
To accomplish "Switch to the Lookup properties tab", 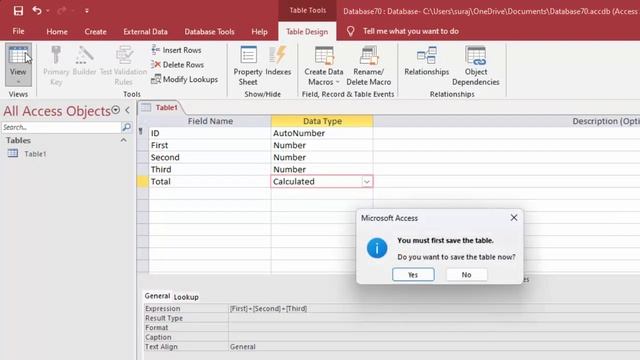I will [x=186, y=297].
